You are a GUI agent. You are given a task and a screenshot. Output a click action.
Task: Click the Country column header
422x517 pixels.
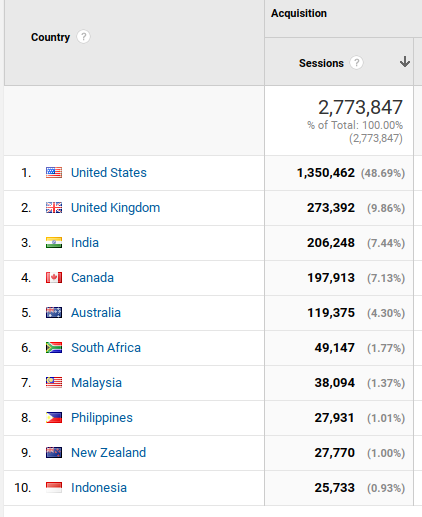(x=50, y=37)
